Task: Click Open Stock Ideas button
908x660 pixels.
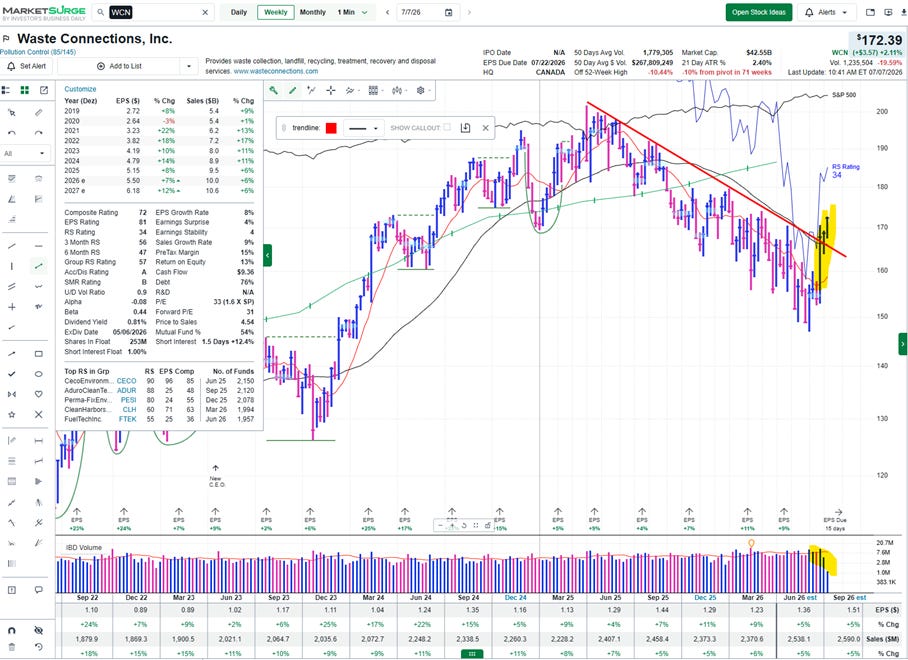Action: point(759,12)
